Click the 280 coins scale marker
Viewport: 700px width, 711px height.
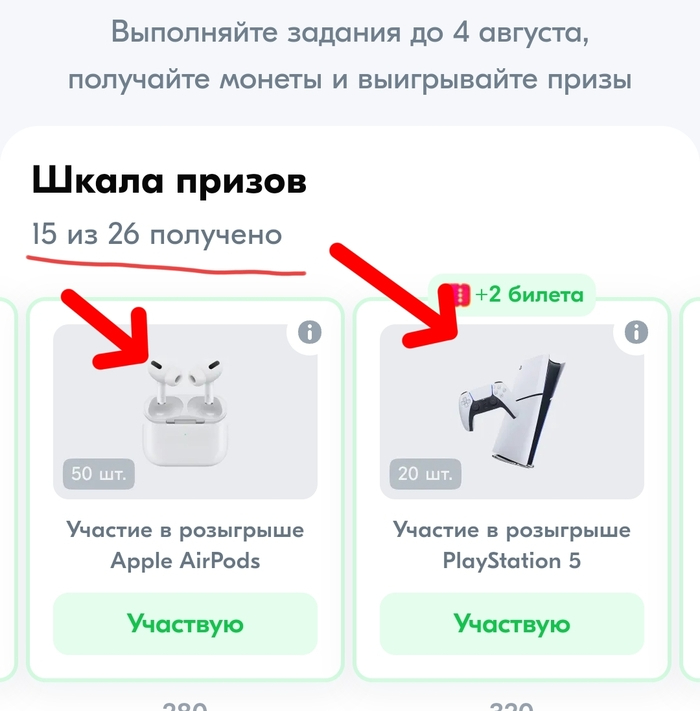click(185, 706)
